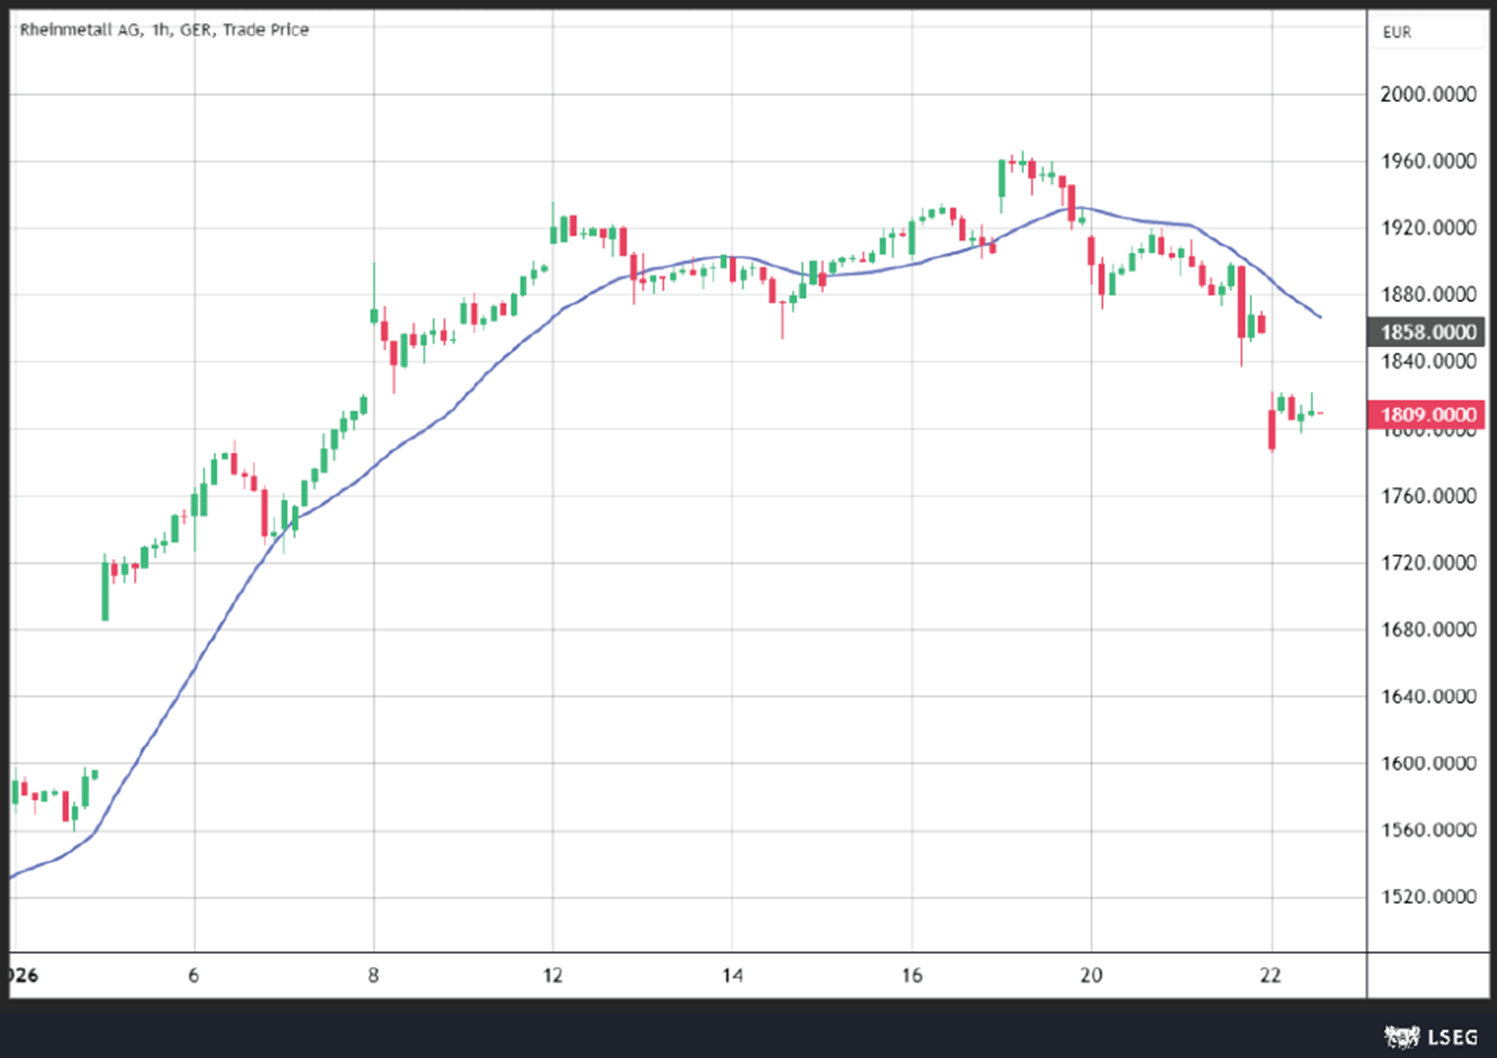Click date label 14 on time axis
Viewport: 1497px width, 1058px height.
pyautogui.click(x=732, y=976)
